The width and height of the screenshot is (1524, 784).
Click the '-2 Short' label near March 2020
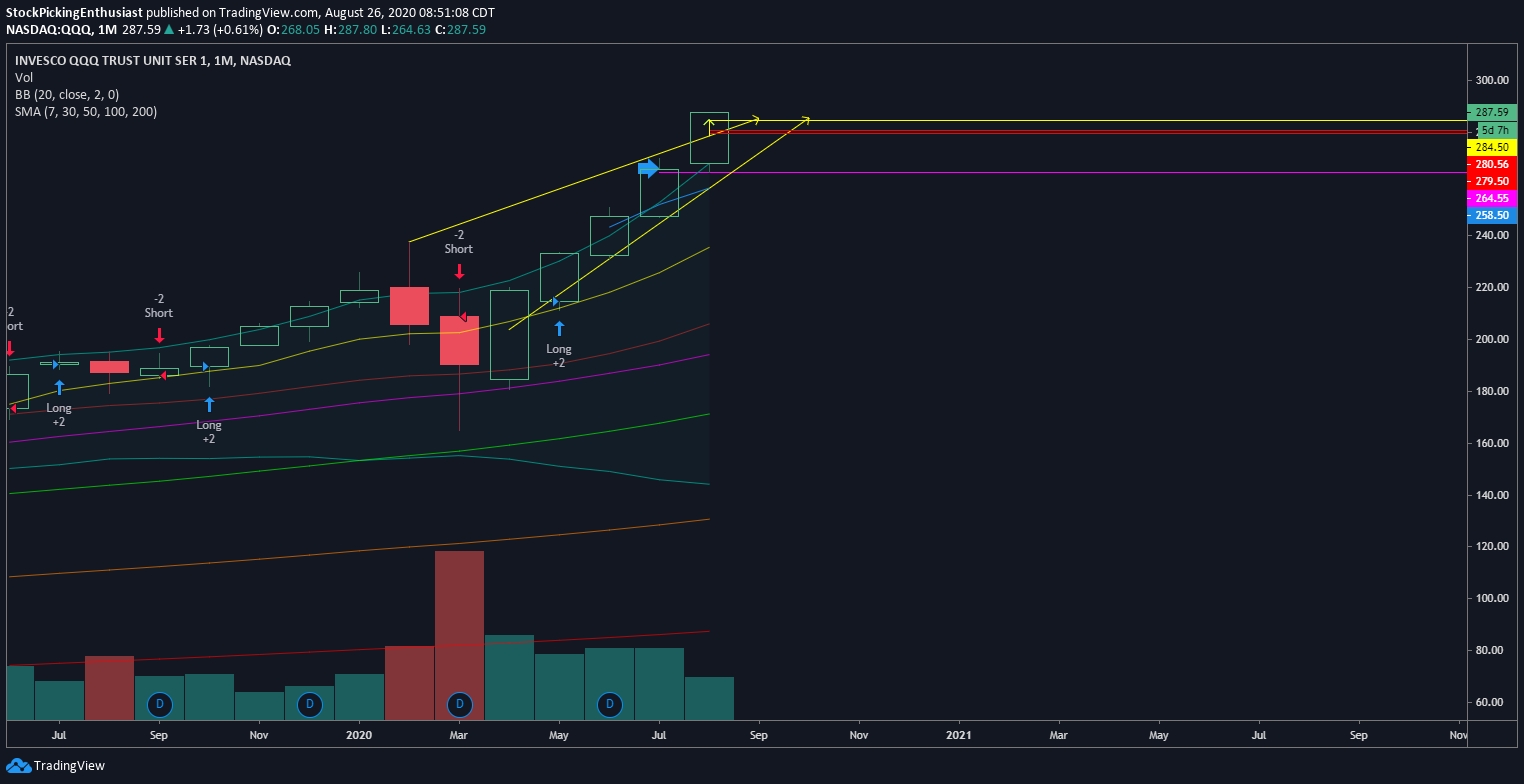click(459, 241)
